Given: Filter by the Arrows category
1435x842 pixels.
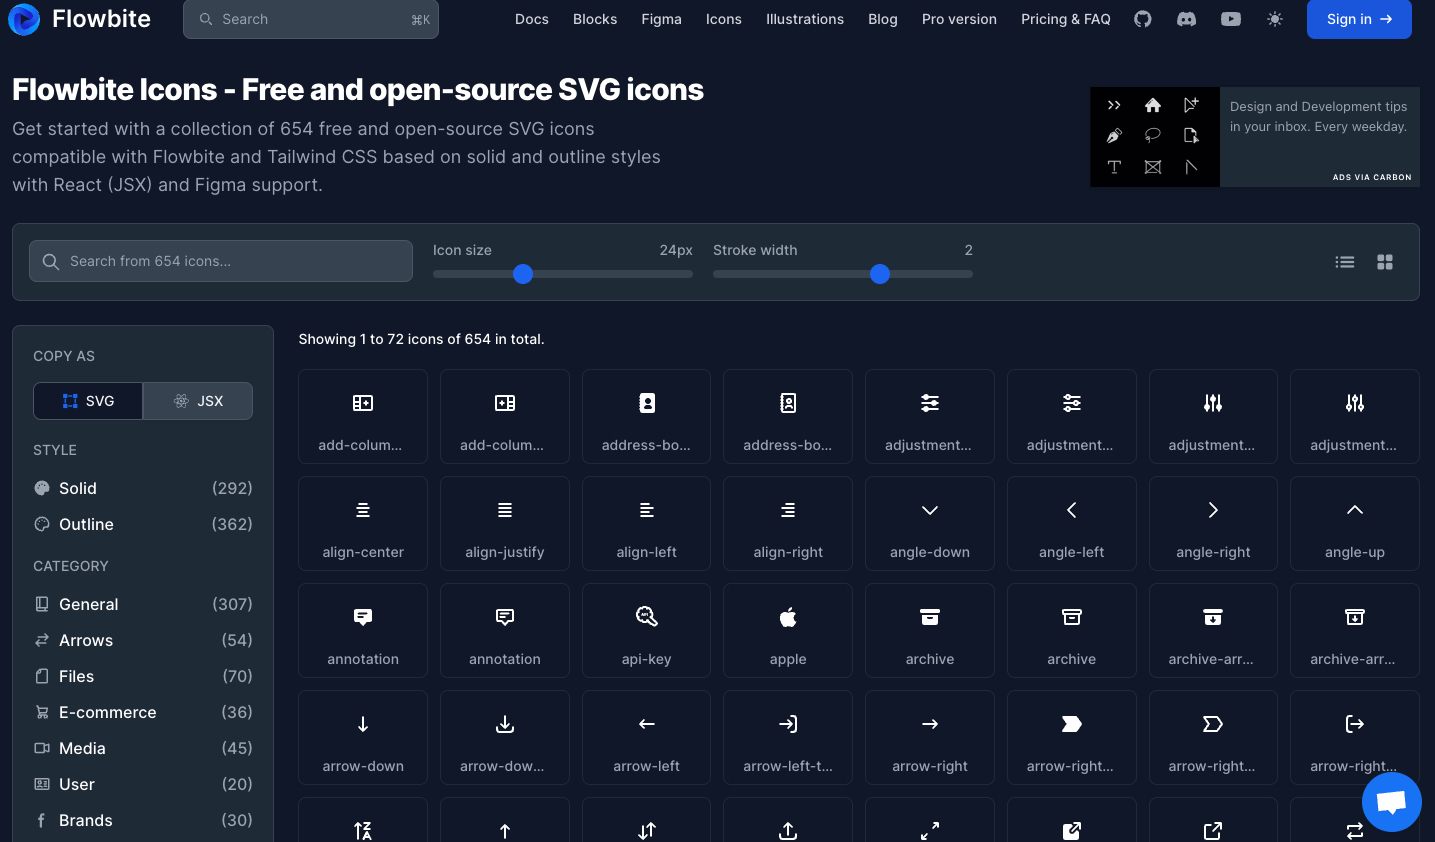Looking at the screenshot, I should click(x=143, y=640).
